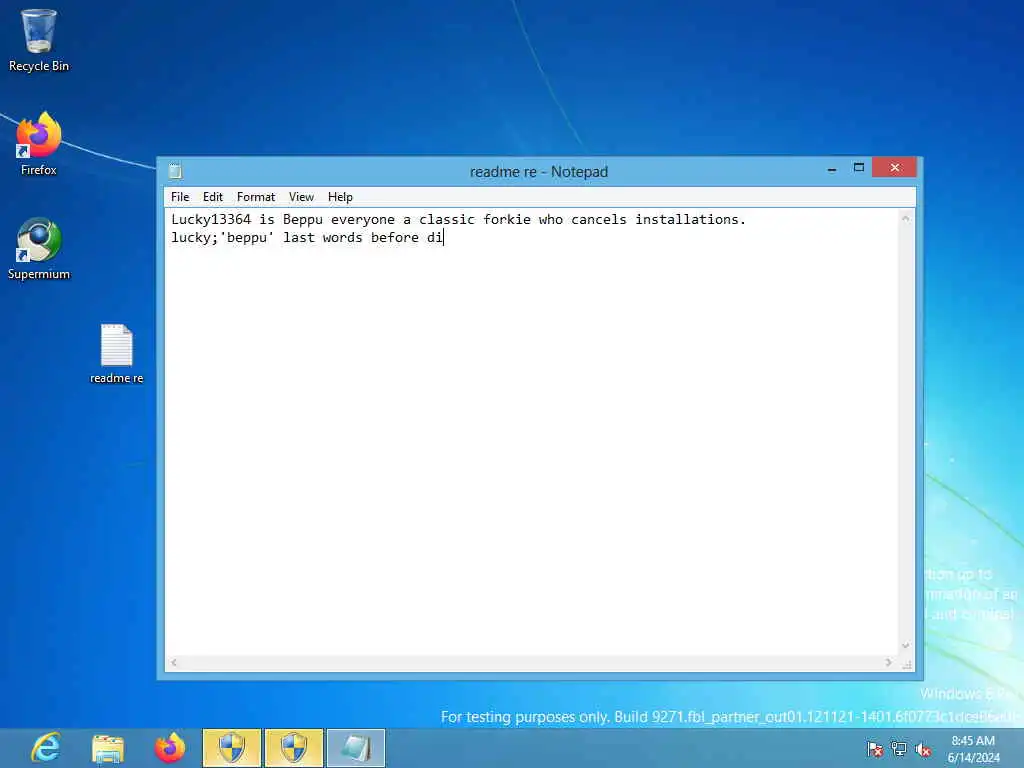The image size is (1024, 768).
Task: Click the network tray icon
Action: tap(899, 749)
